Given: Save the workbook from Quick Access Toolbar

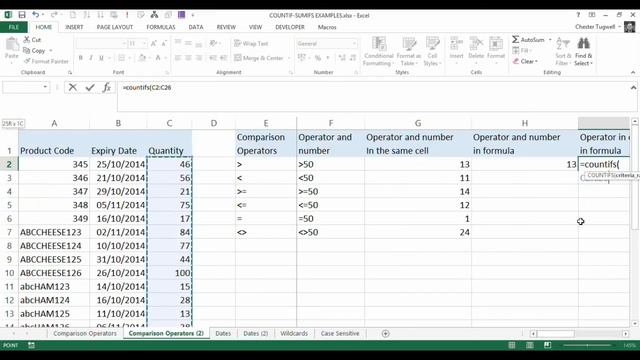Looking at the screenshot, I should 22,15.
